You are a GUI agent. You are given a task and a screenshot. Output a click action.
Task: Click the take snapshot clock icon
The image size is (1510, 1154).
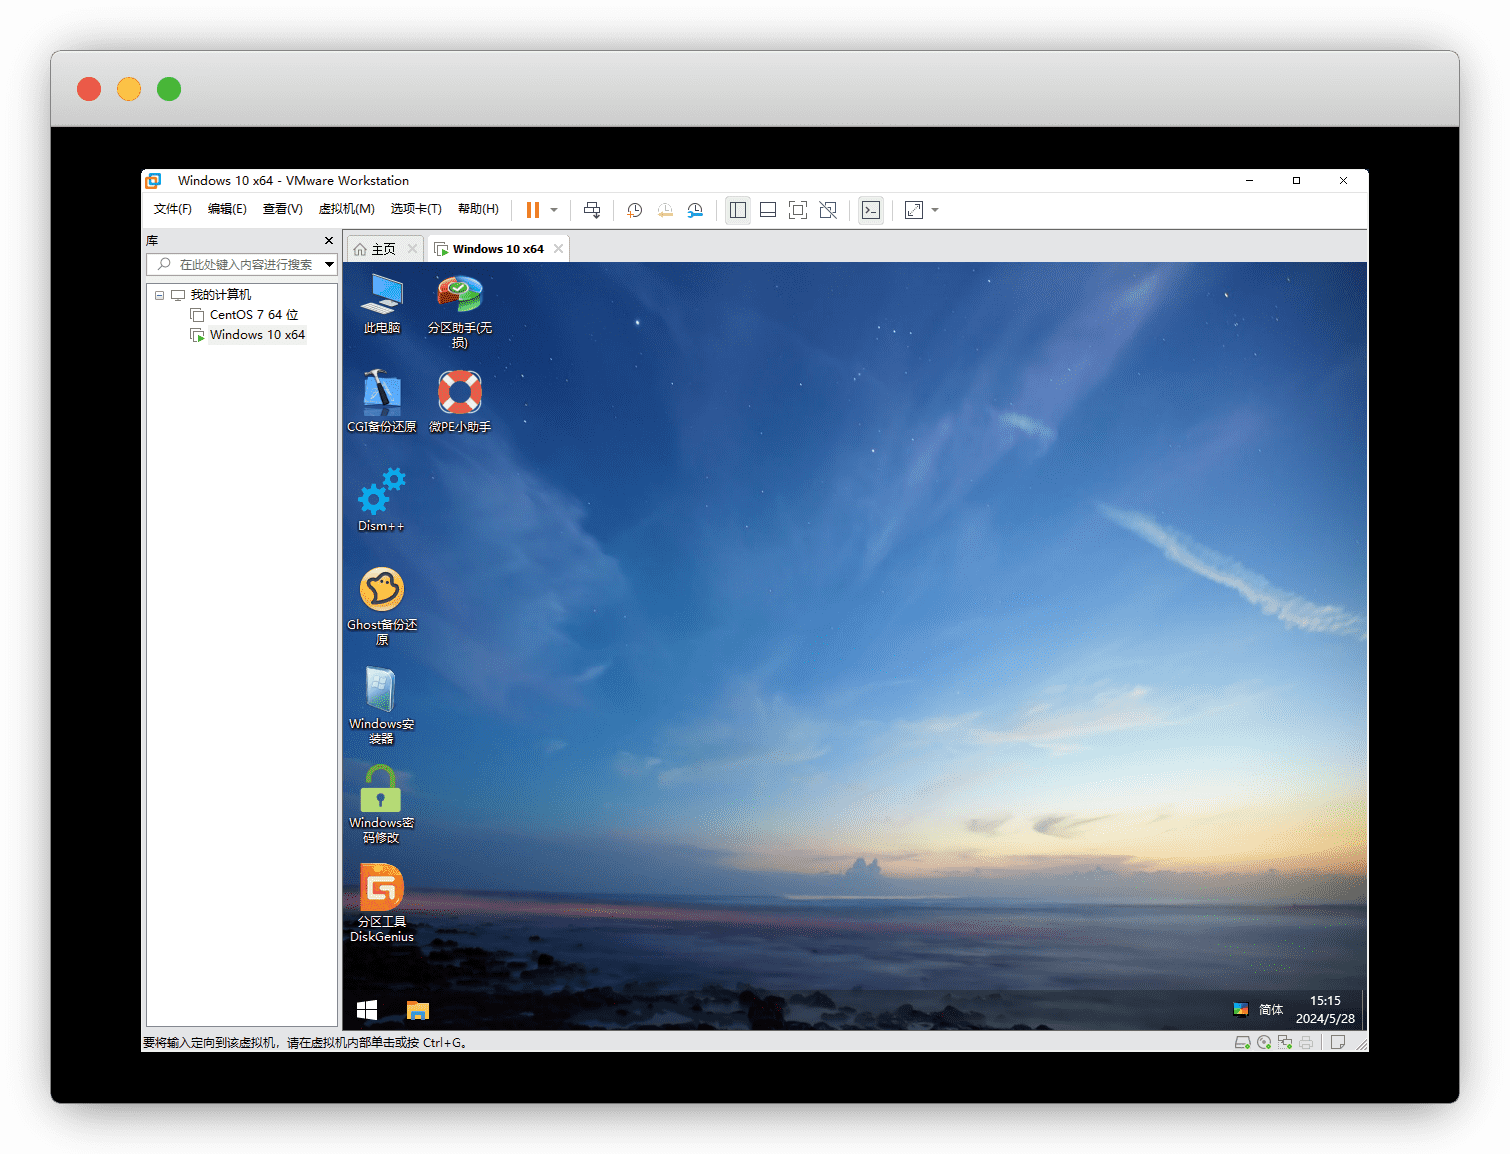click(x=634, y=210)
